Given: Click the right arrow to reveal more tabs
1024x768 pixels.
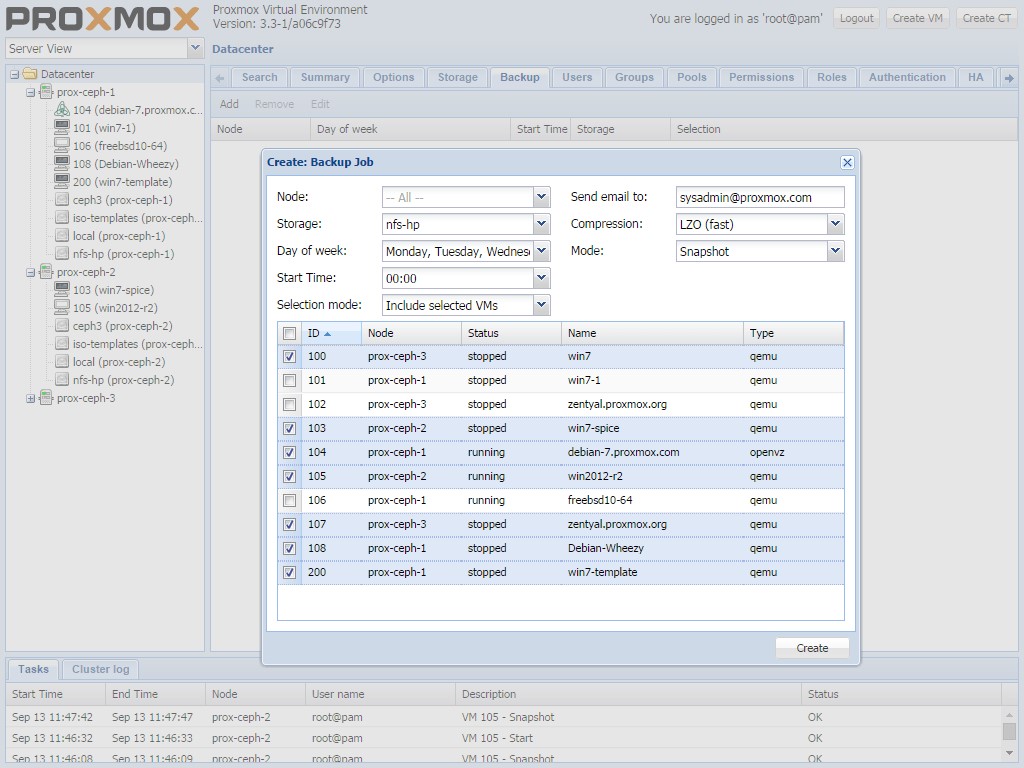Looking at the screenshot, I should point(1011,77).
